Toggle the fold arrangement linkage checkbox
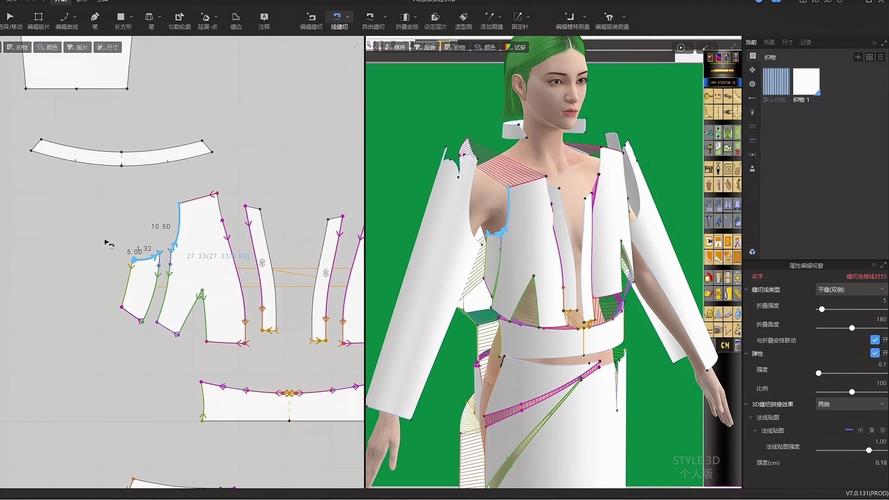Screen dimensions: 889x500 click(x=875, y=340)
